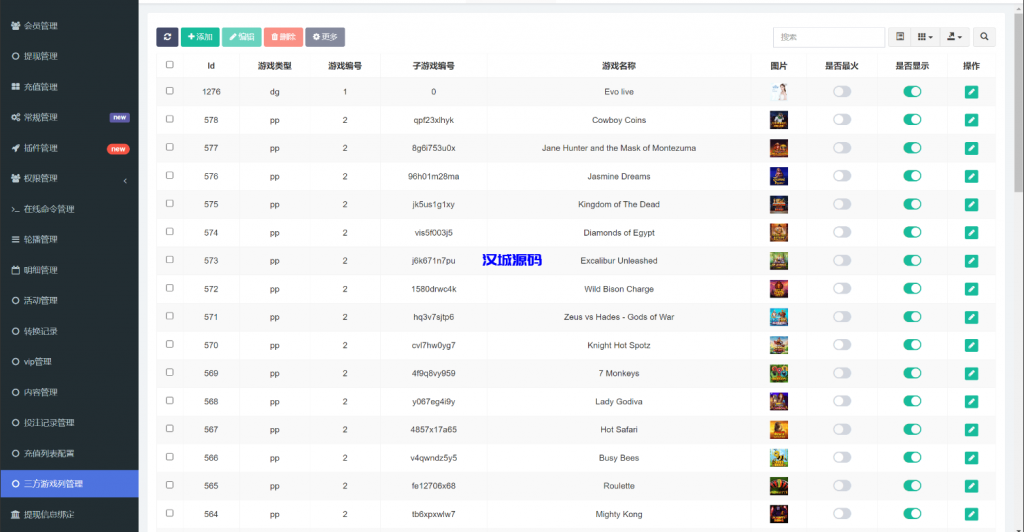Screen dimensions: 1024x532
Task: Open the export data dropdown
Action: [x=955, y=37]
